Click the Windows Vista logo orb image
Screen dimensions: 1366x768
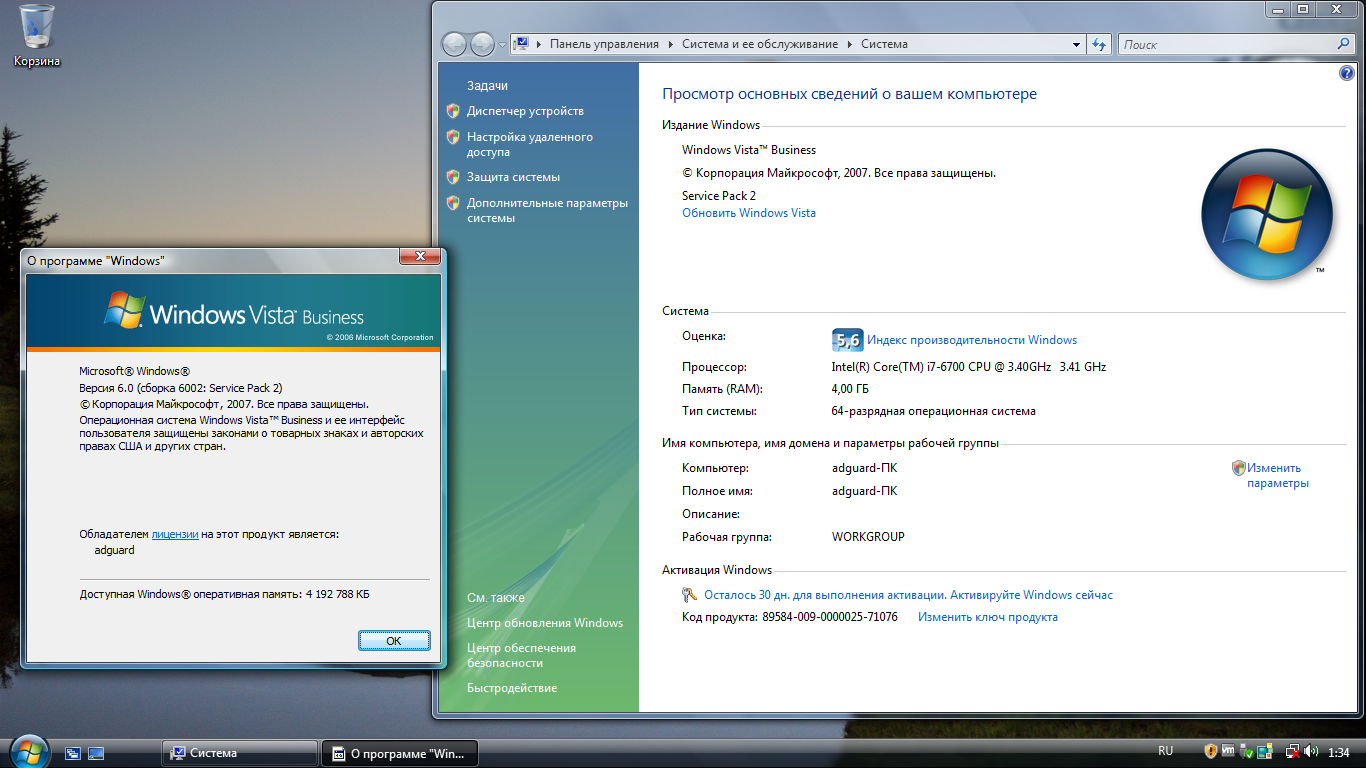(x=1266, y=214)
